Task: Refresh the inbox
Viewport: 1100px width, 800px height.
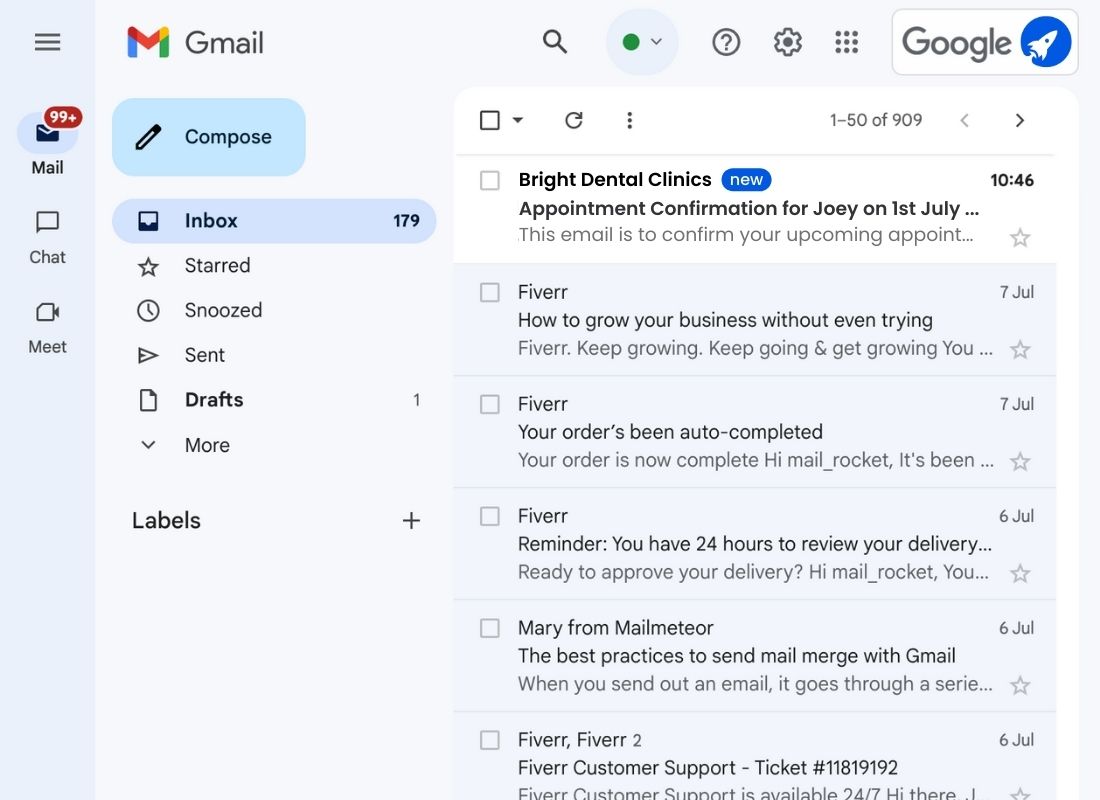Action: 574,119
